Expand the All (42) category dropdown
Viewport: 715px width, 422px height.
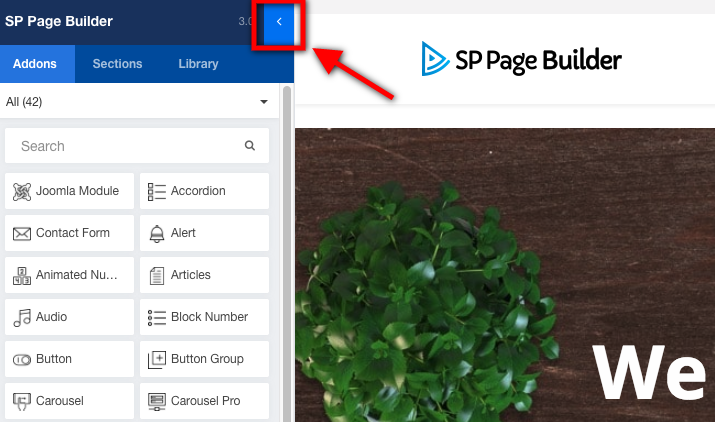140,101
